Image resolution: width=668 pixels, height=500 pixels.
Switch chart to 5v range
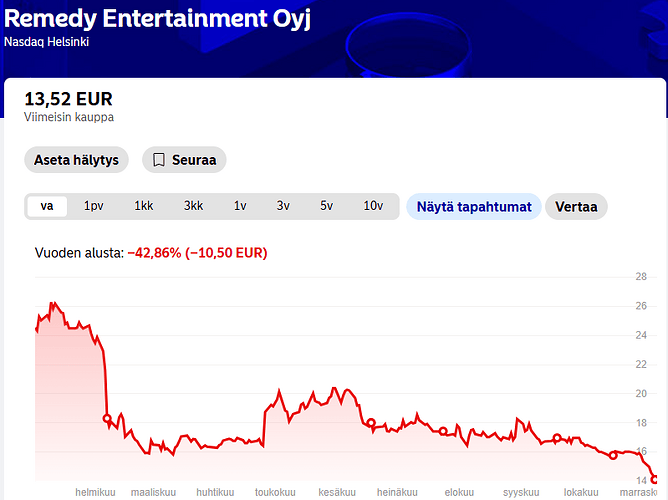[326, 206]
